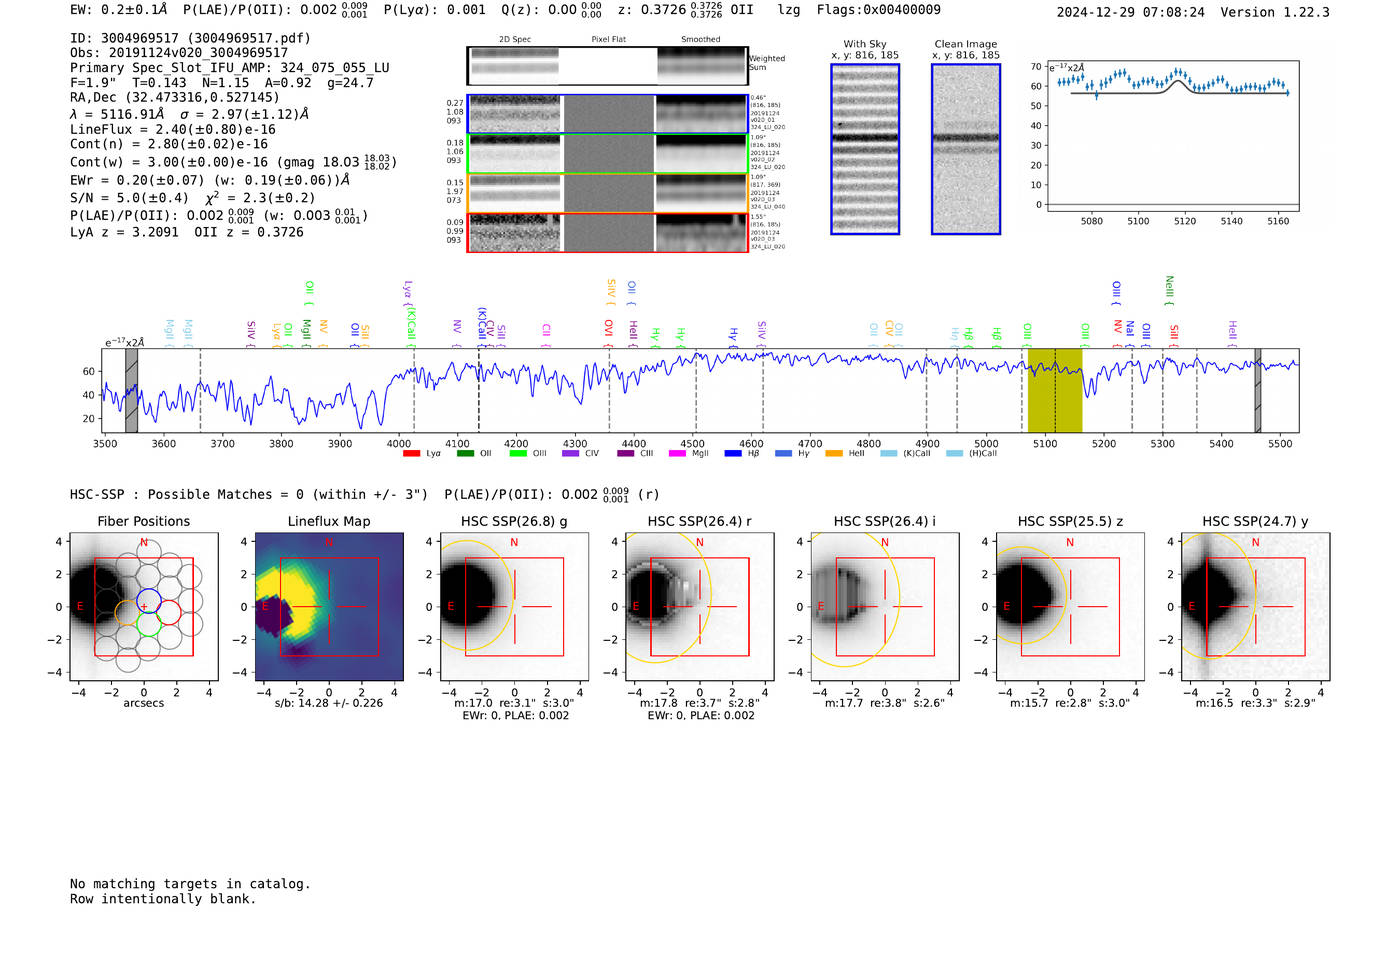Click the lime OIII legend swatch

[x=518, y=454]
